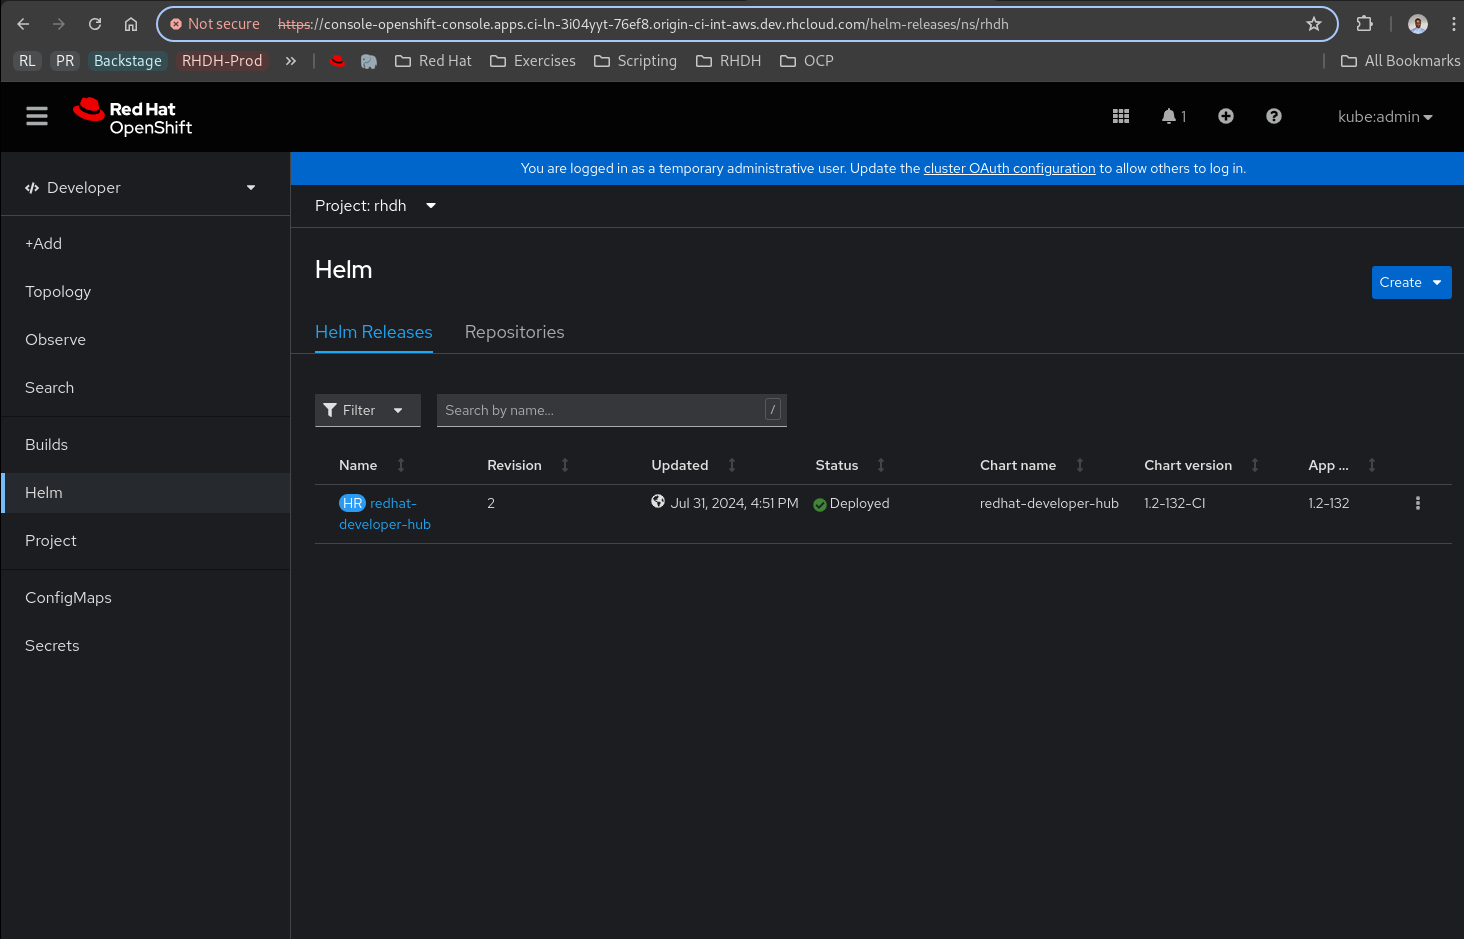The height and width of the screenshot is (939, 1464).
Task: Select Helm in the sidebar
Action: click(x=146, y=493)
